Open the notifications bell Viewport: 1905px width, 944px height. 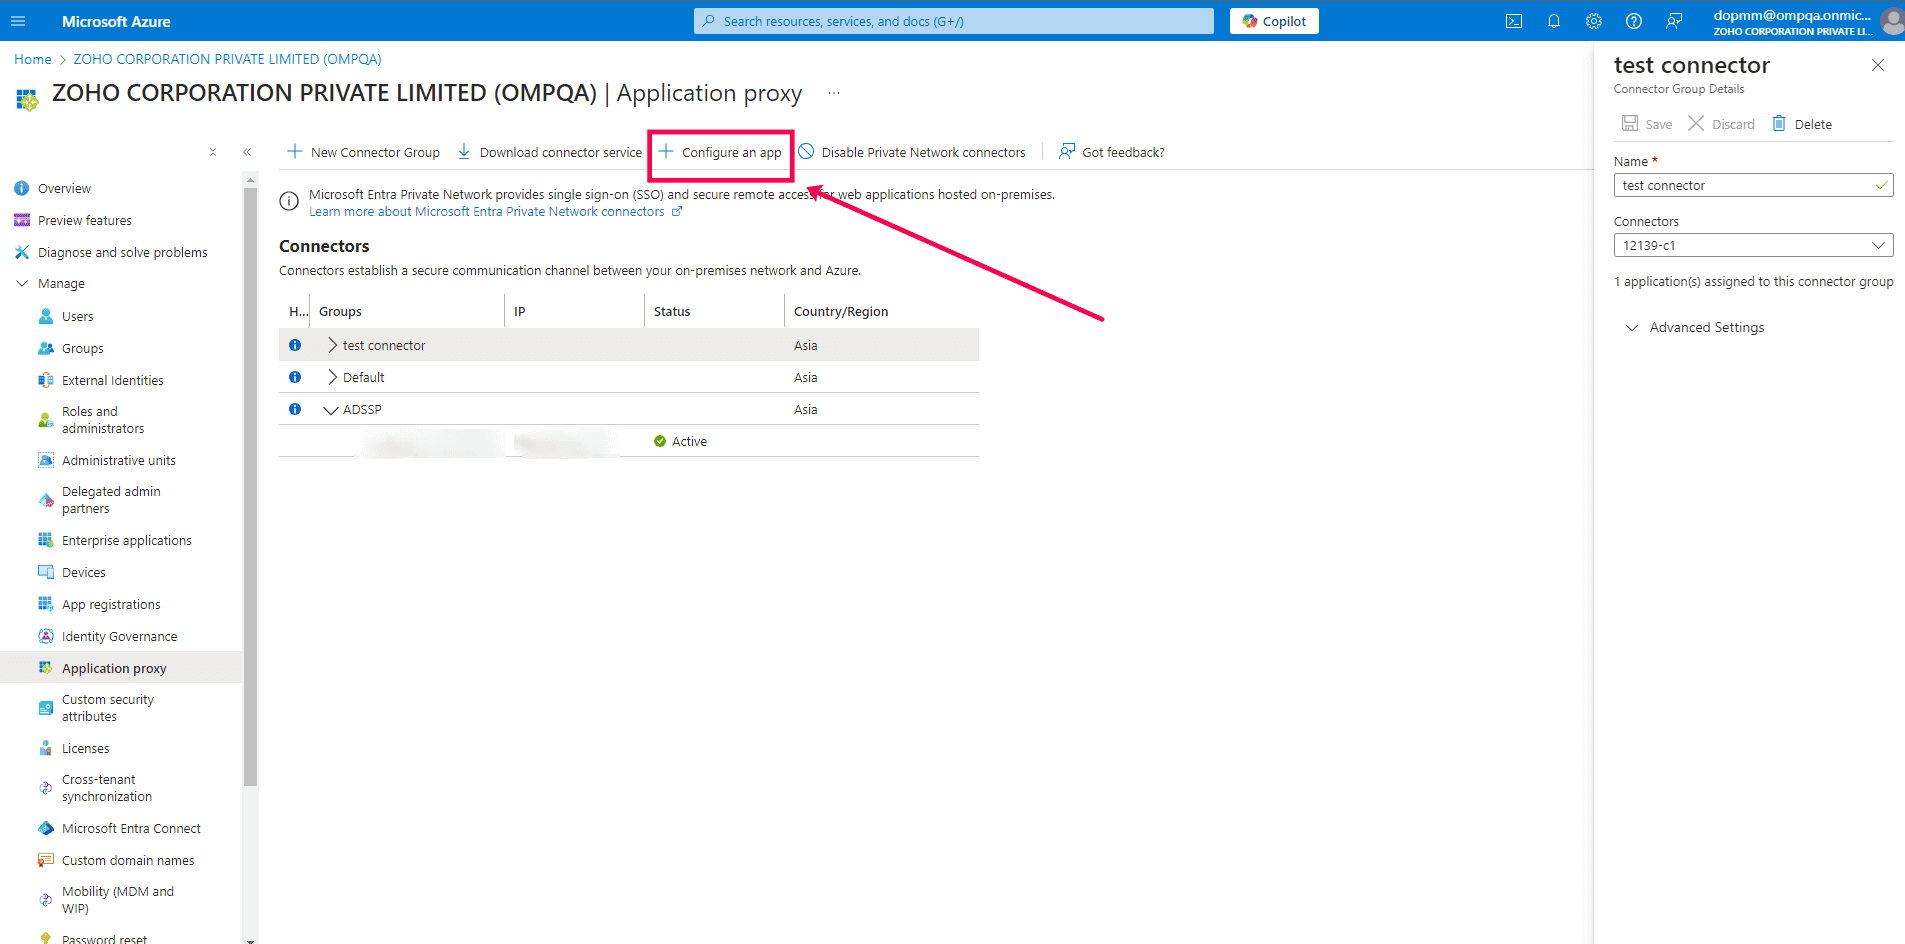(x=1554, y=21)
